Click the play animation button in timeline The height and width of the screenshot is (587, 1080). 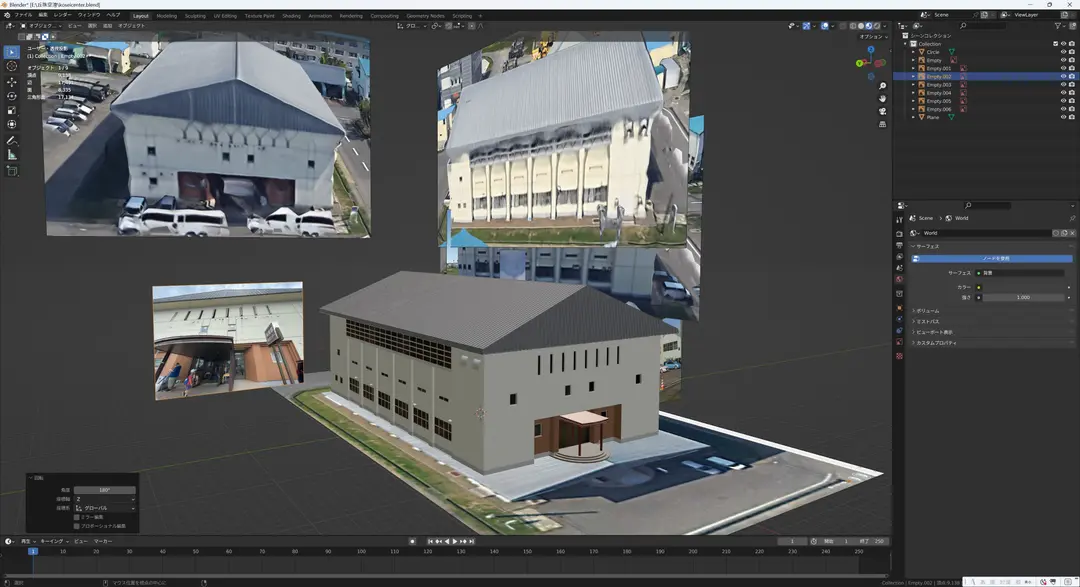pos(455,542)
